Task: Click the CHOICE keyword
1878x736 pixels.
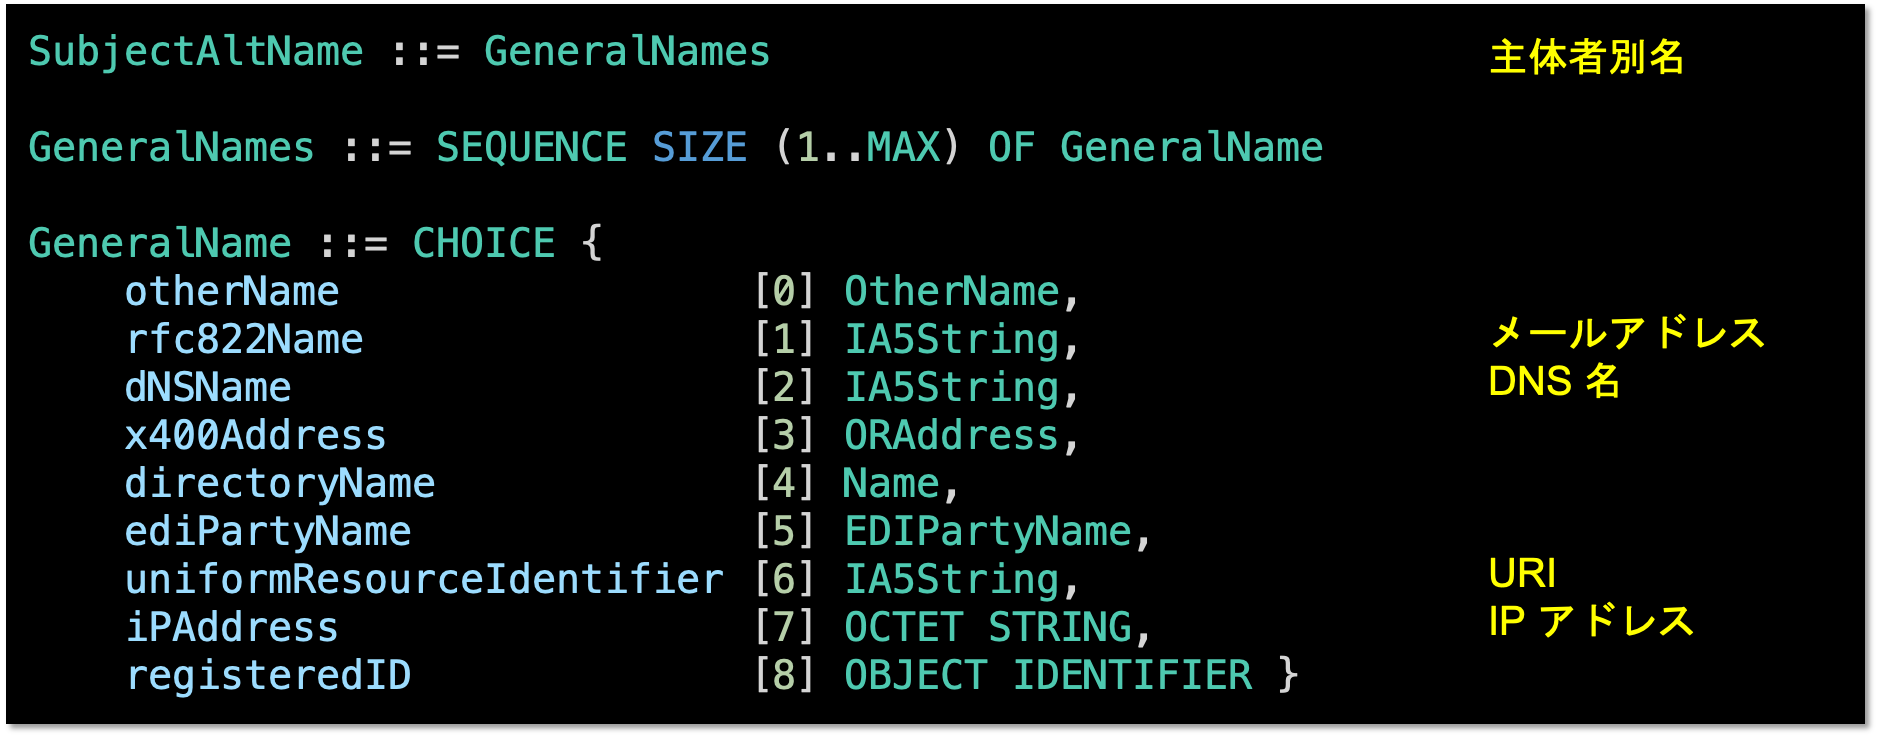Action: coord(483,244)
